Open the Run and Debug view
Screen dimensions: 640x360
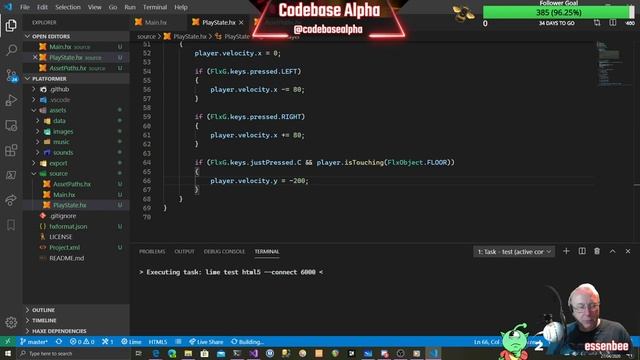tap(11, 100)
